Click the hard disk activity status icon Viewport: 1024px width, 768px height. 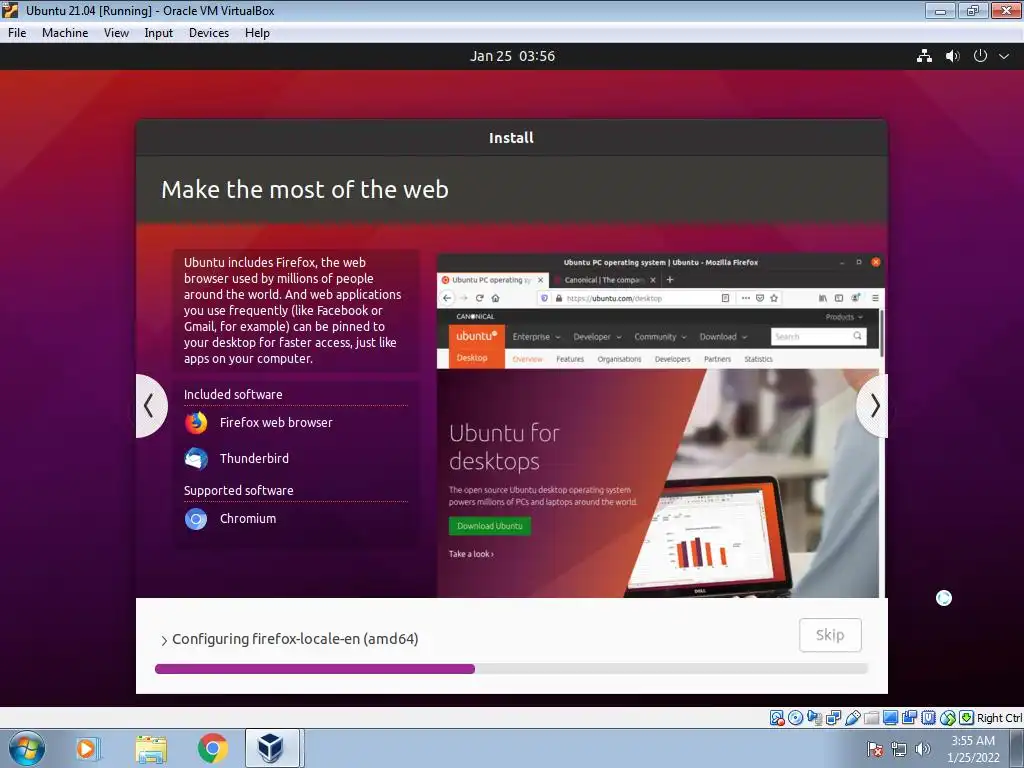(x=777, y=718)
